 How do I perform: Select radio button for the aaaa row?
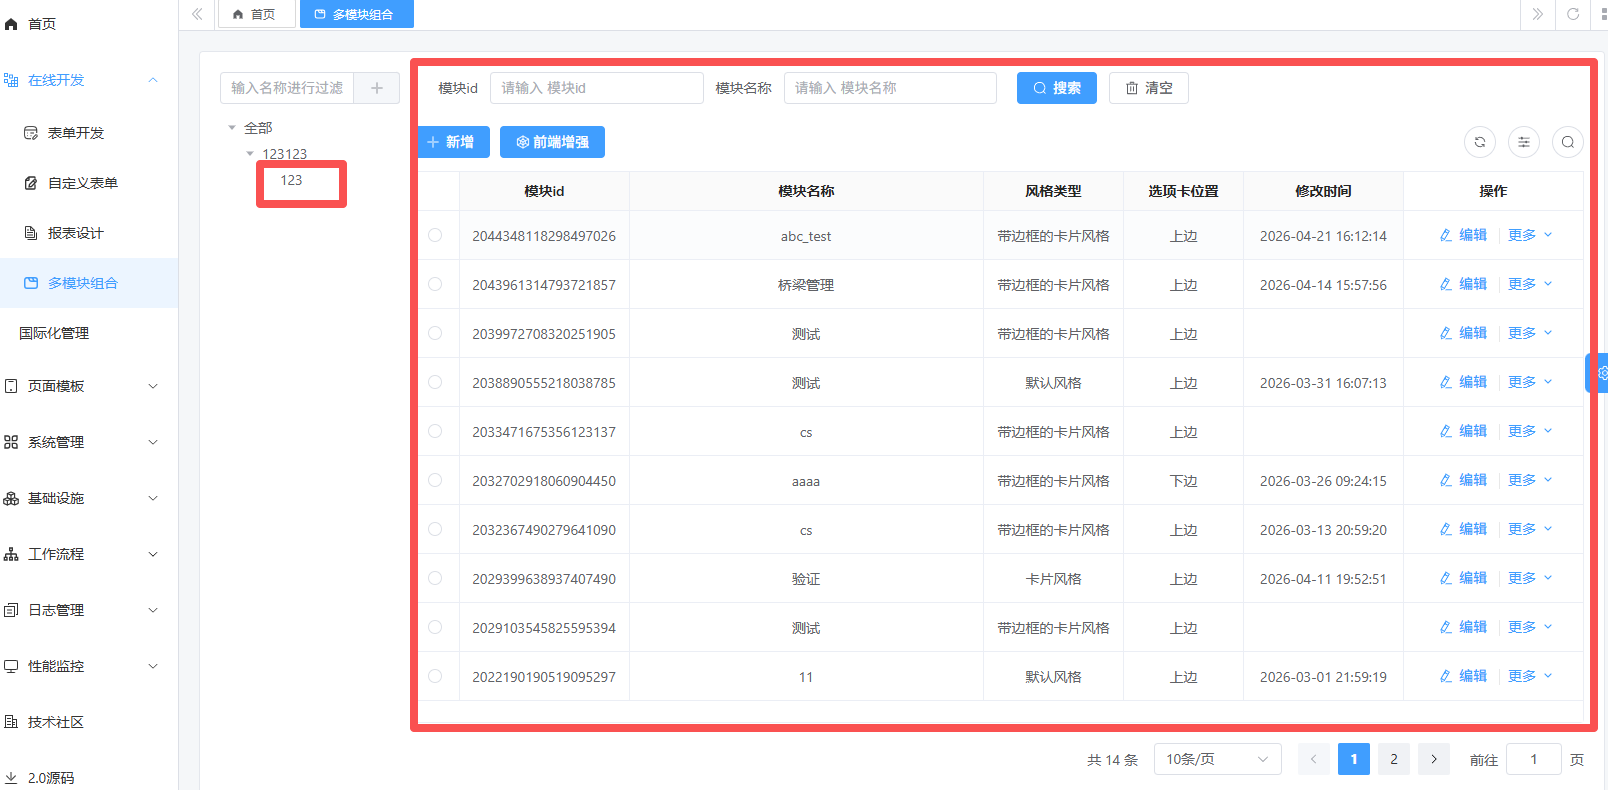(x=435, y=480)
